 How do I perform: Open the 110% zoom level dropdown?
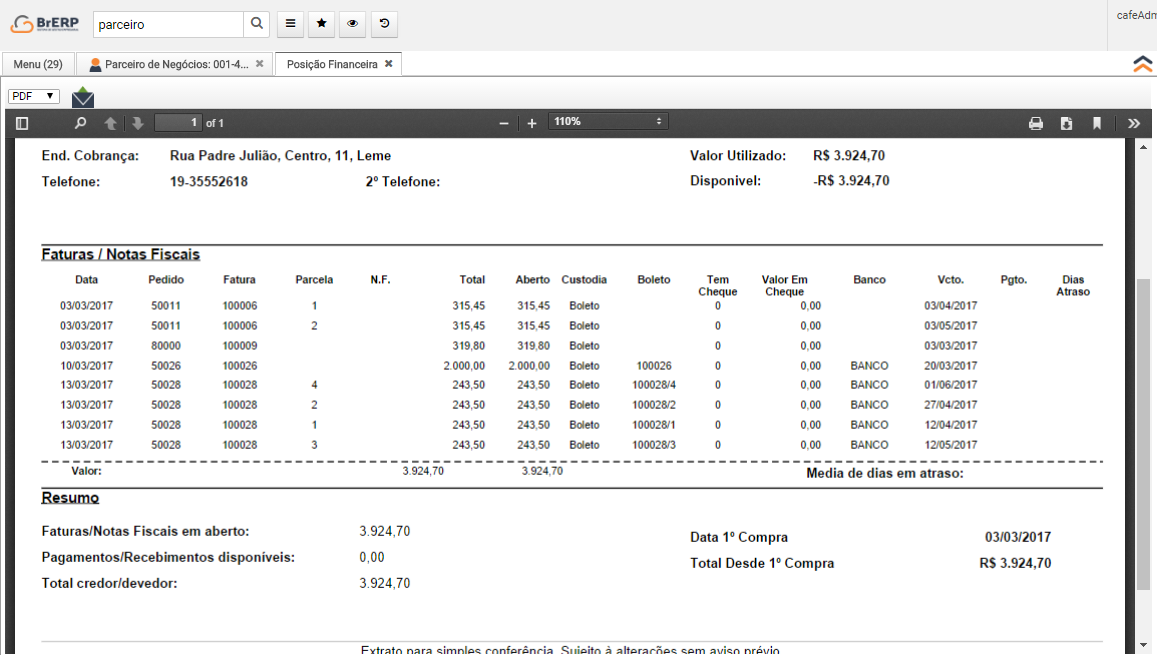(608, 121)
